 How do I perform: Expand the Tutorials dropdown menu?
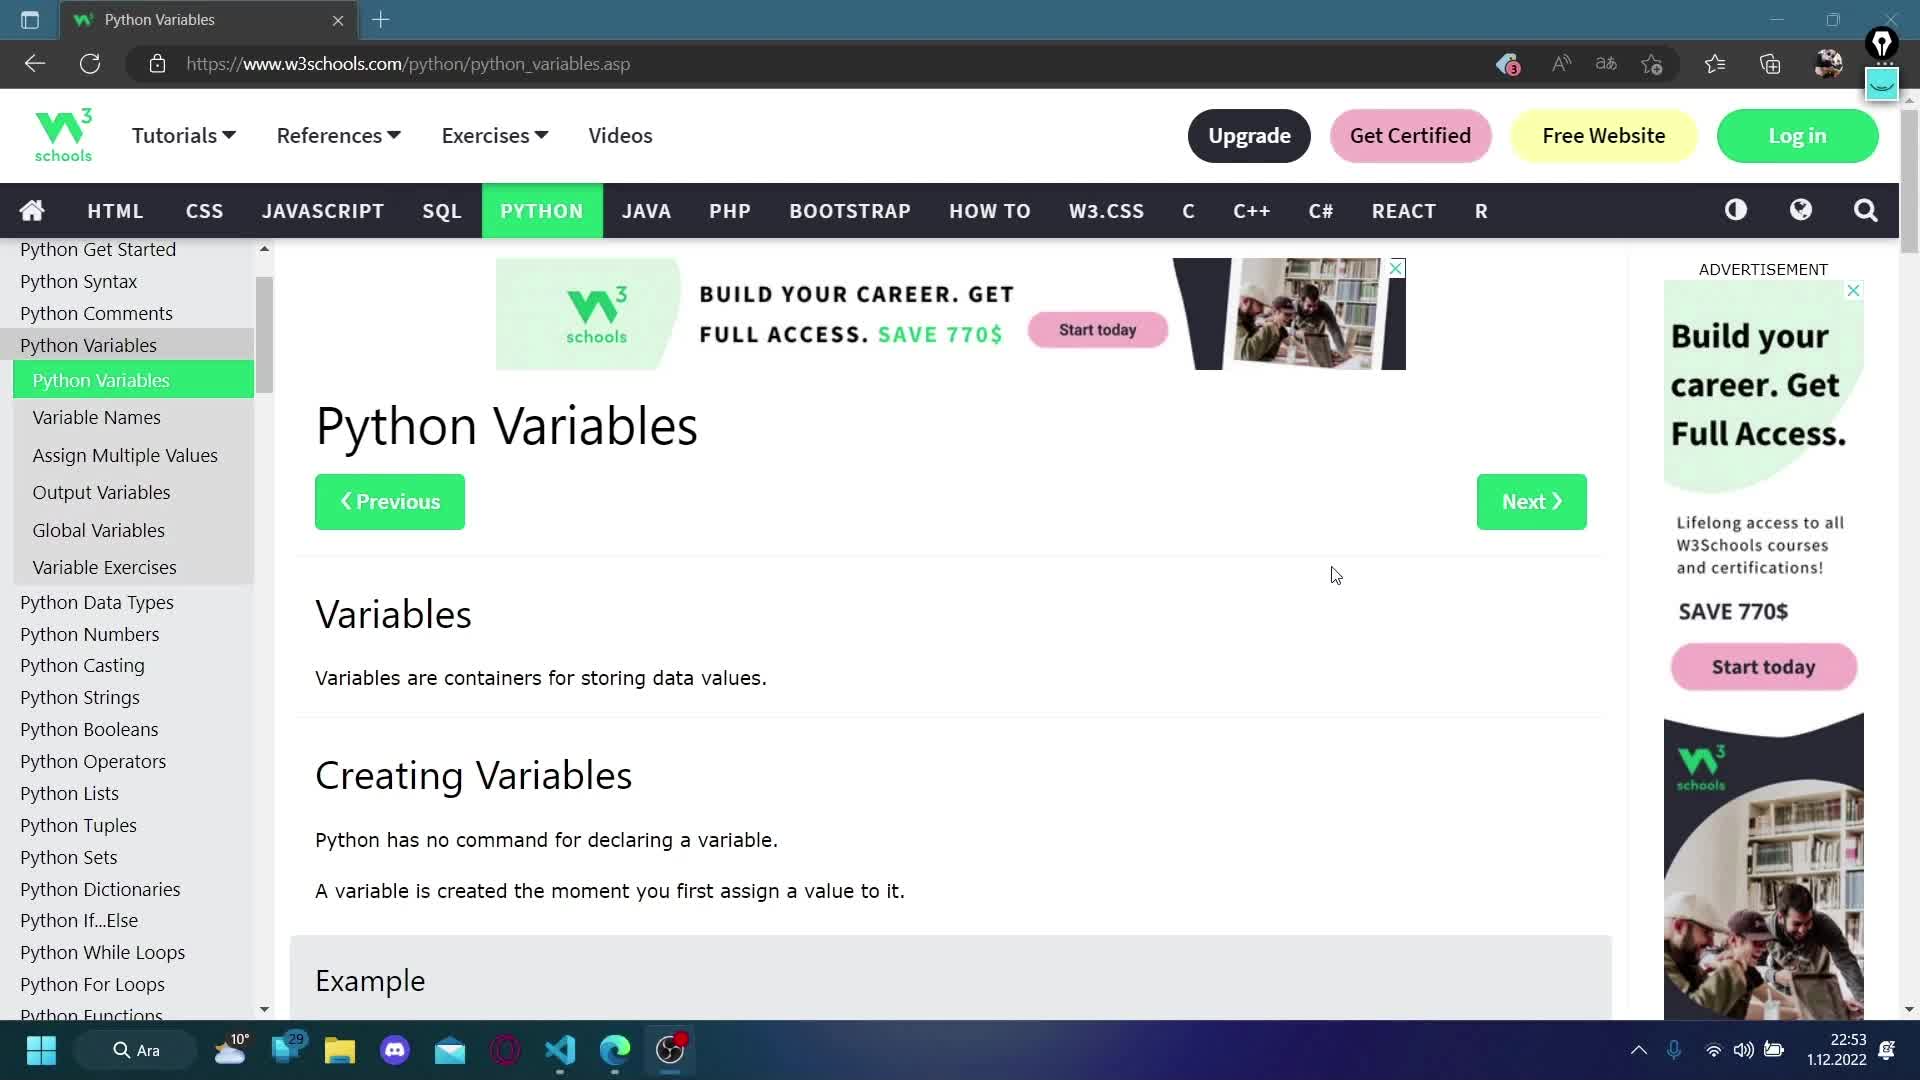point(185,136)
